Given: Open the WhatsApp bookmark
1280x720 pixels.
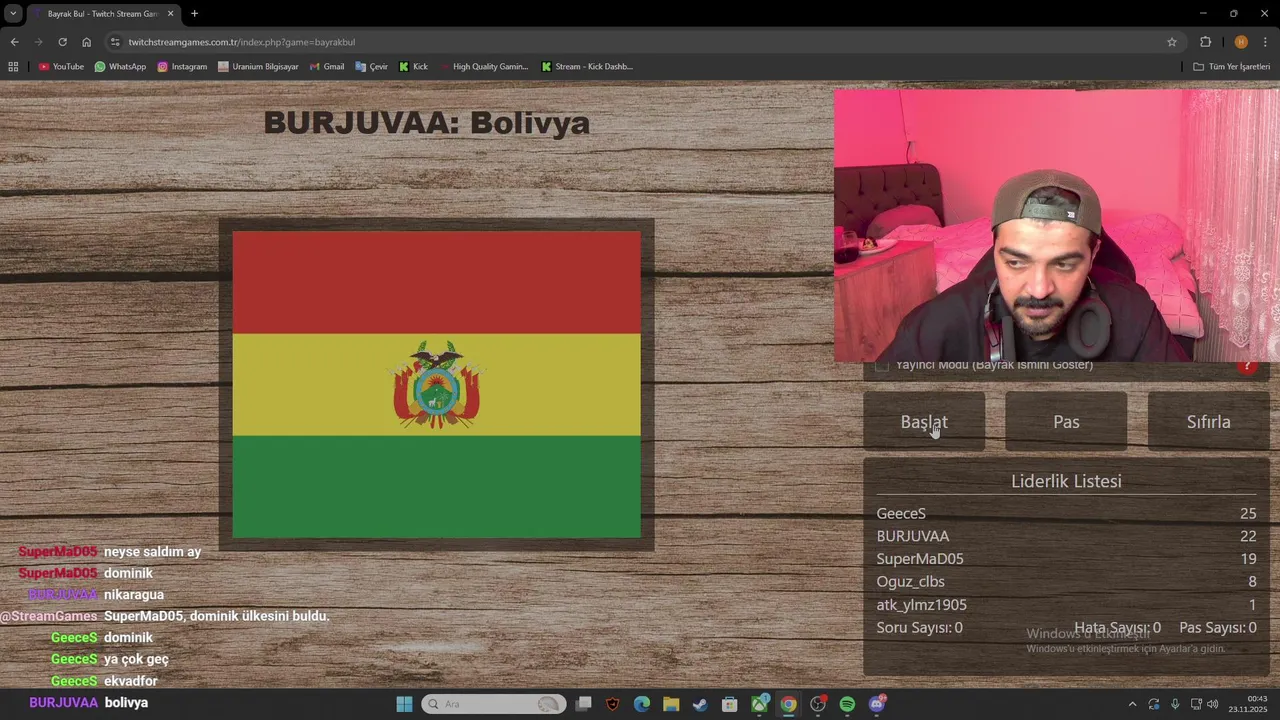Looking at the screenshot, I should tap(120, 67).
